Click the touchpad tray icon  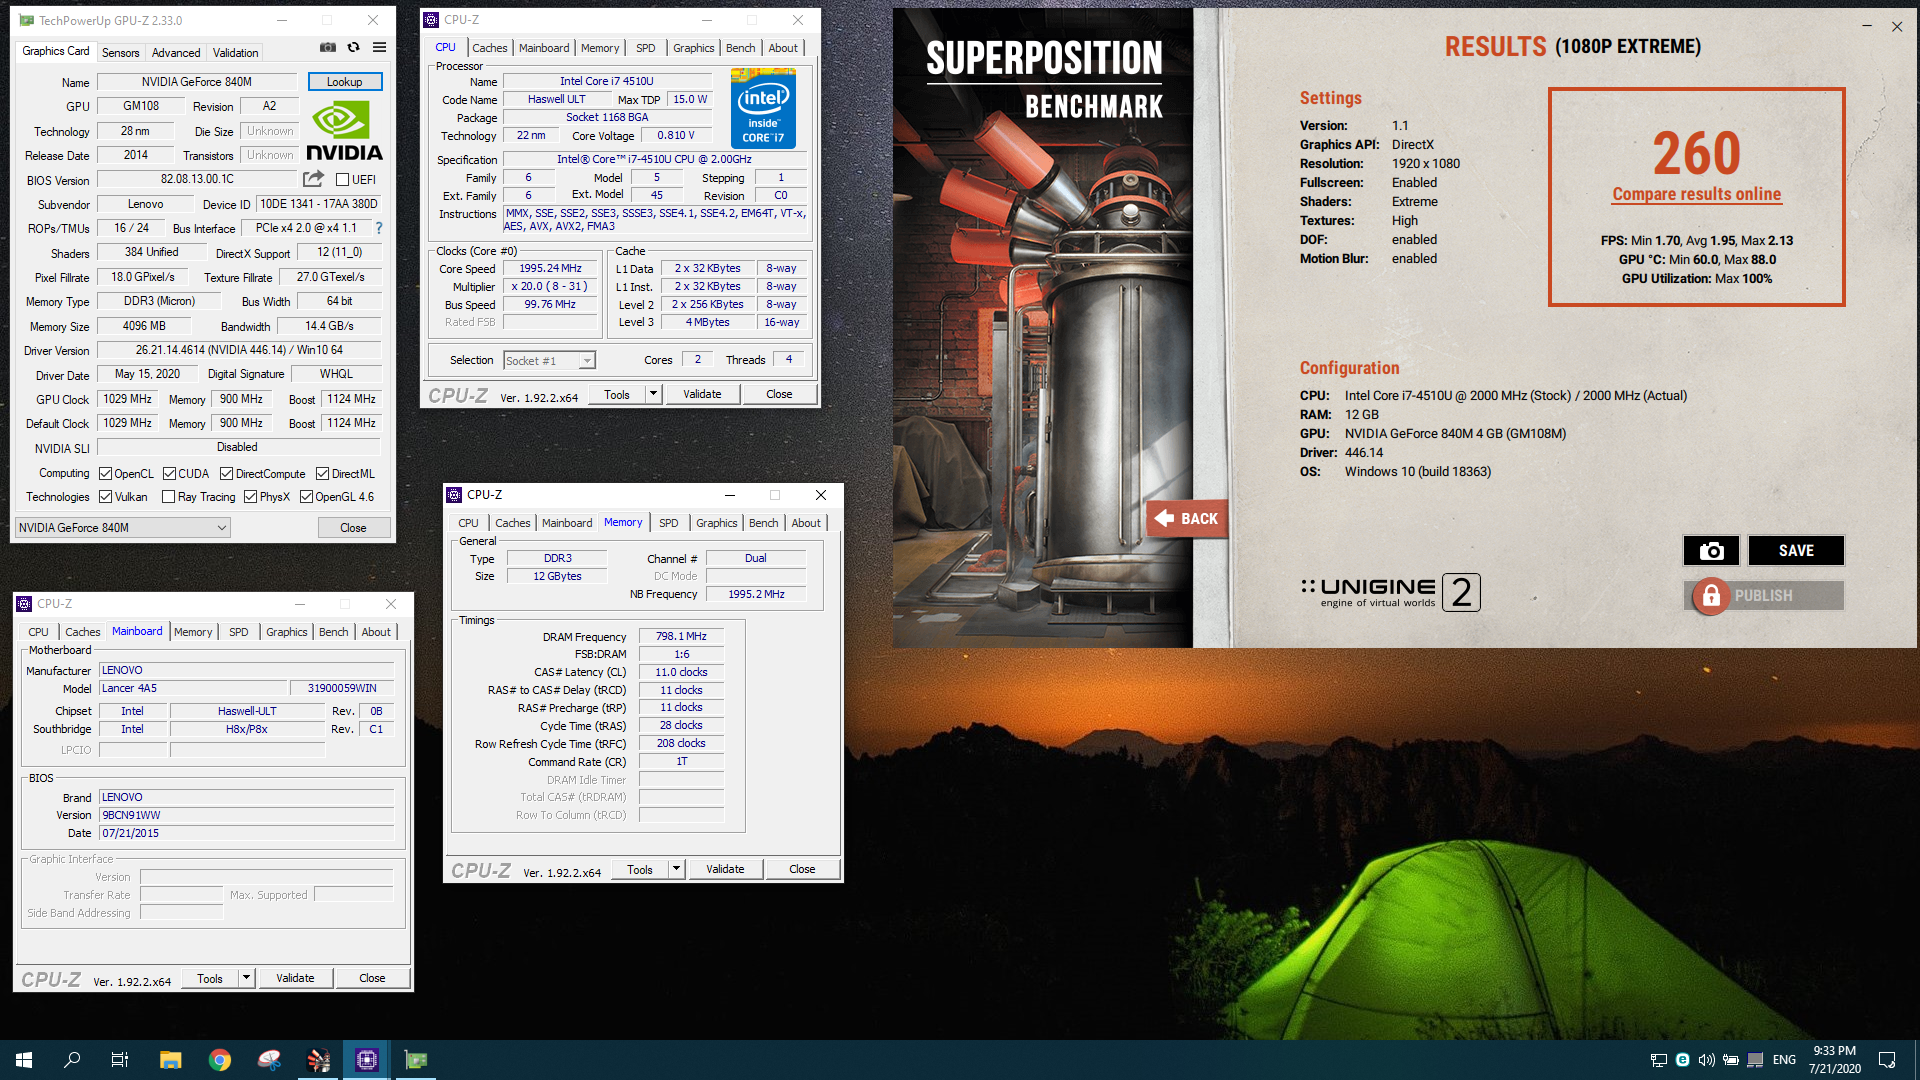(x=1755, y=1060)
